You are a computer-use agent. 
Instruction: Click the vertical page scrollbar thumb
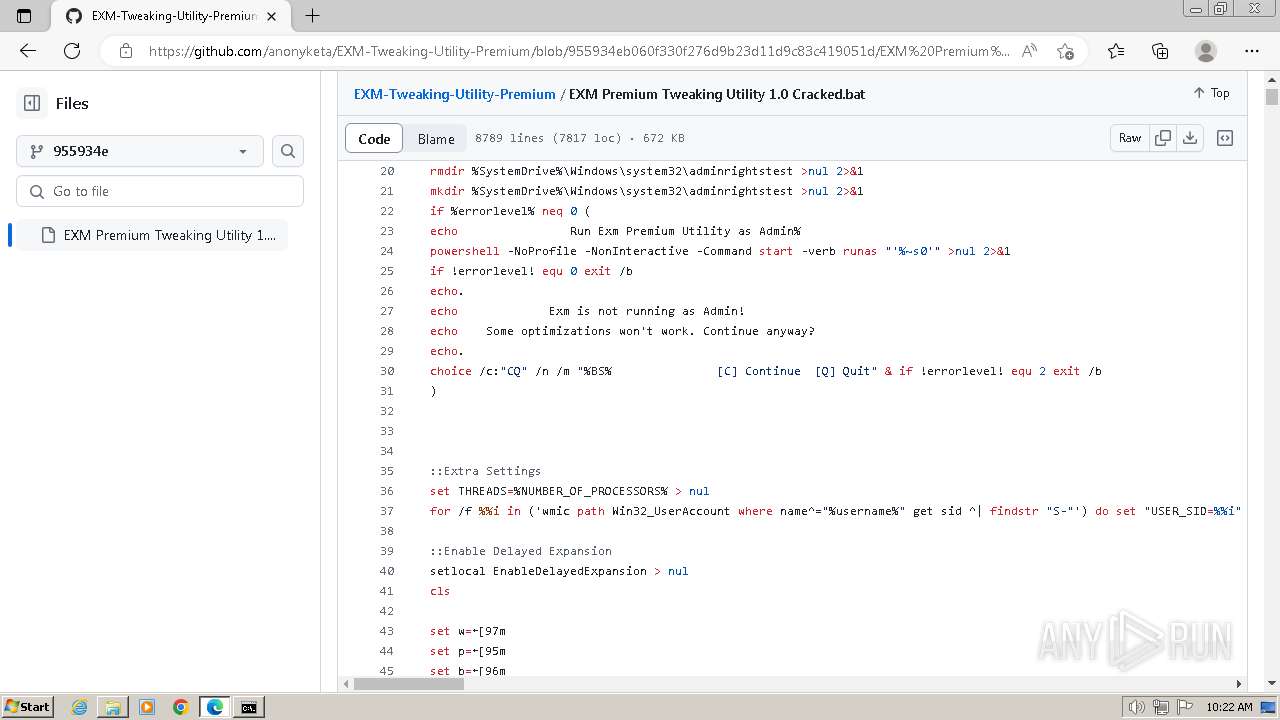[1272, 97]
